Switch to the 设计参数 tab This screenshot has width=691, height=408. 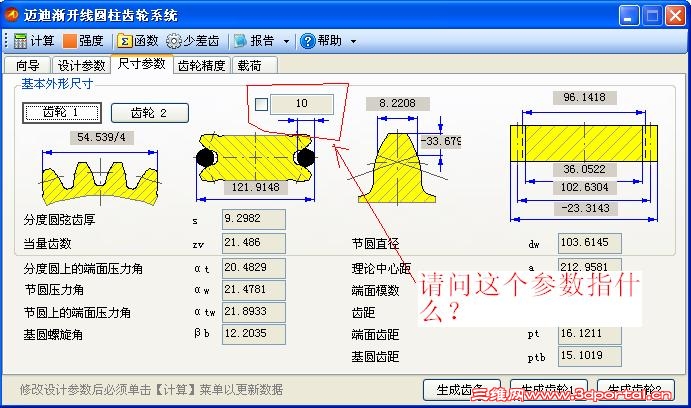(82, 65)
